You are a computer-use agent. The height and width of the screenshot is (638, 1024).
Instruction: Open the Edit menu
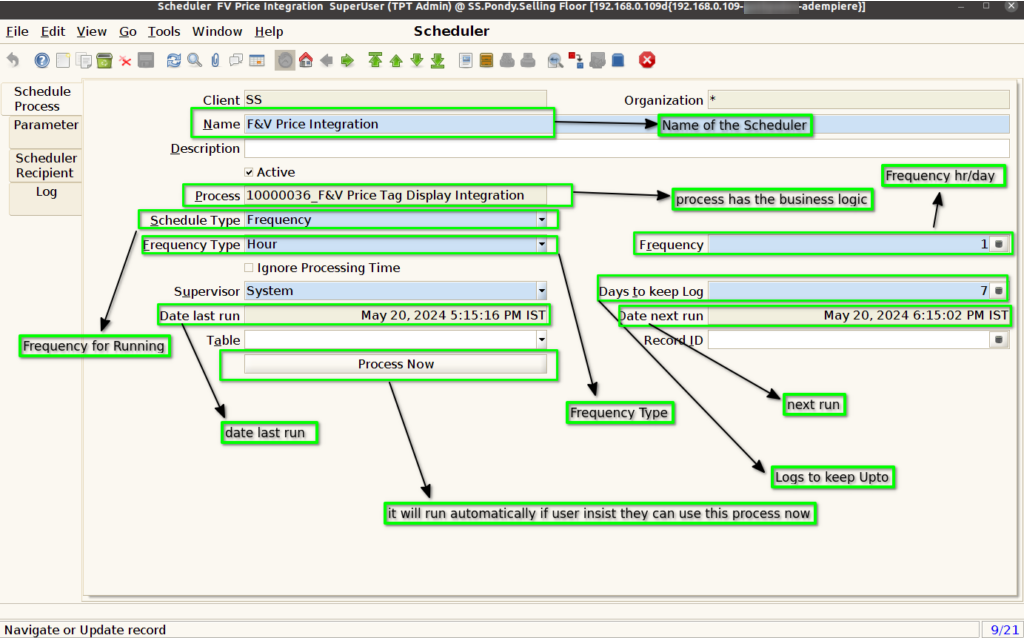click(x=53, y=31)
